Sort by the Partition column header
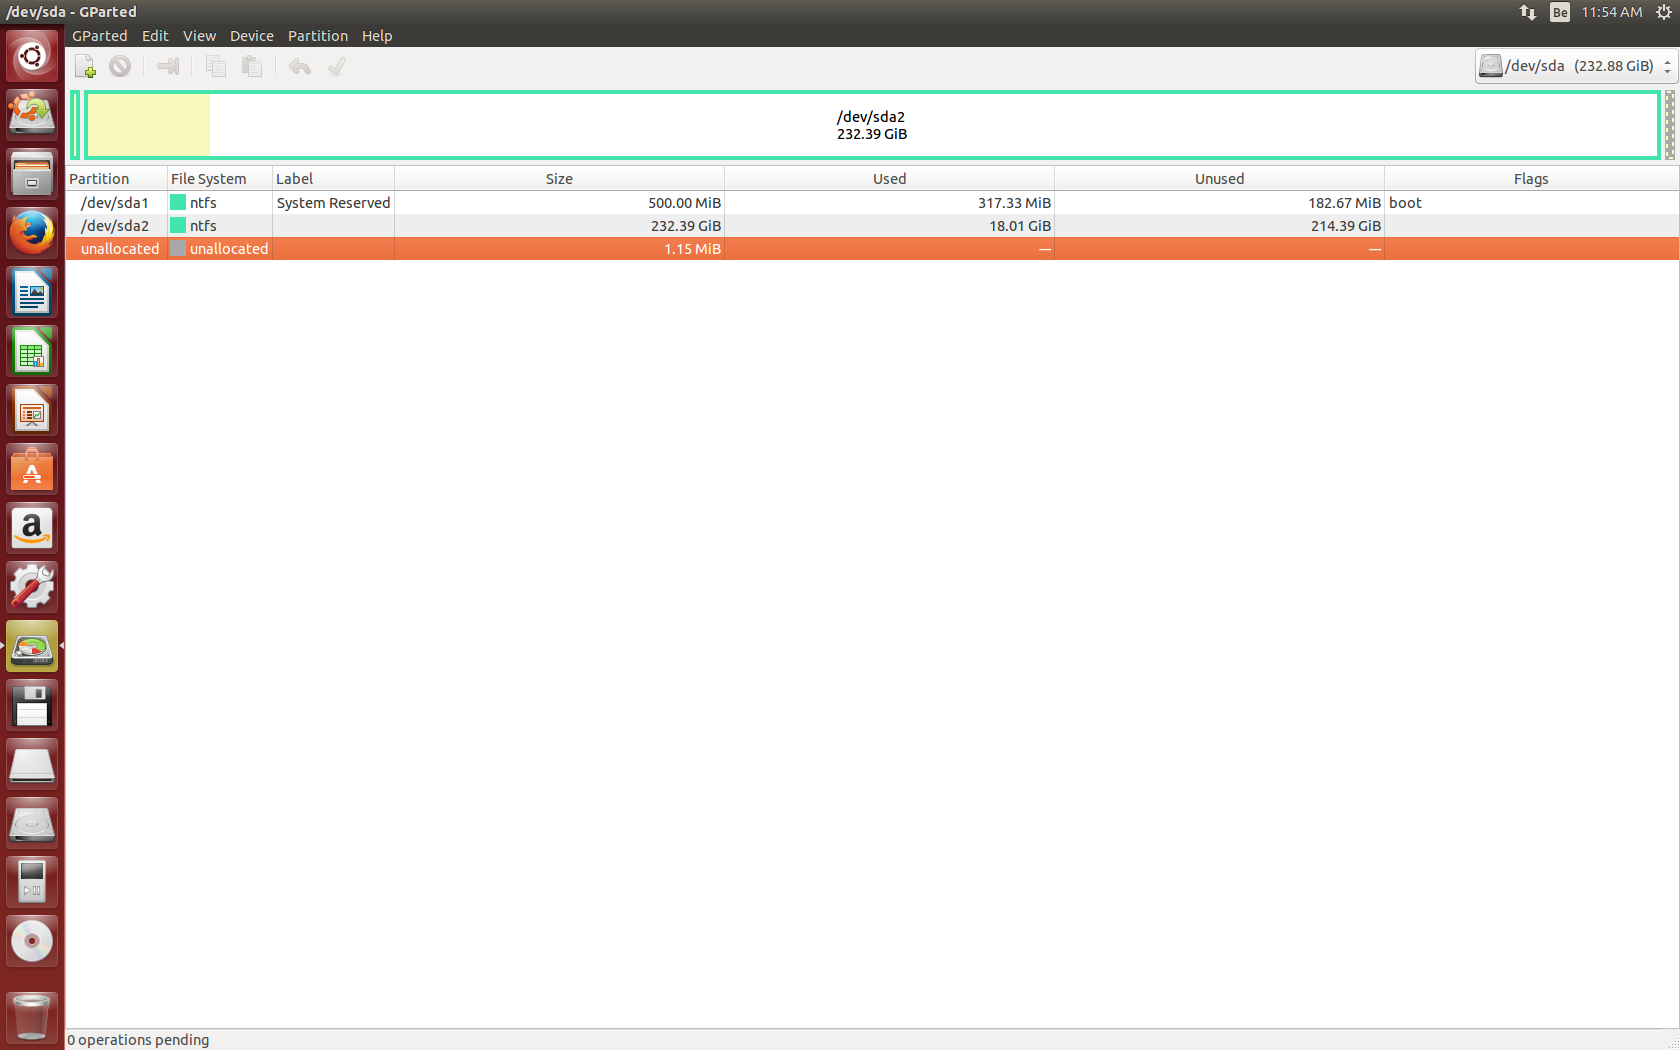1680x1050 pixels. coord(116,179)
